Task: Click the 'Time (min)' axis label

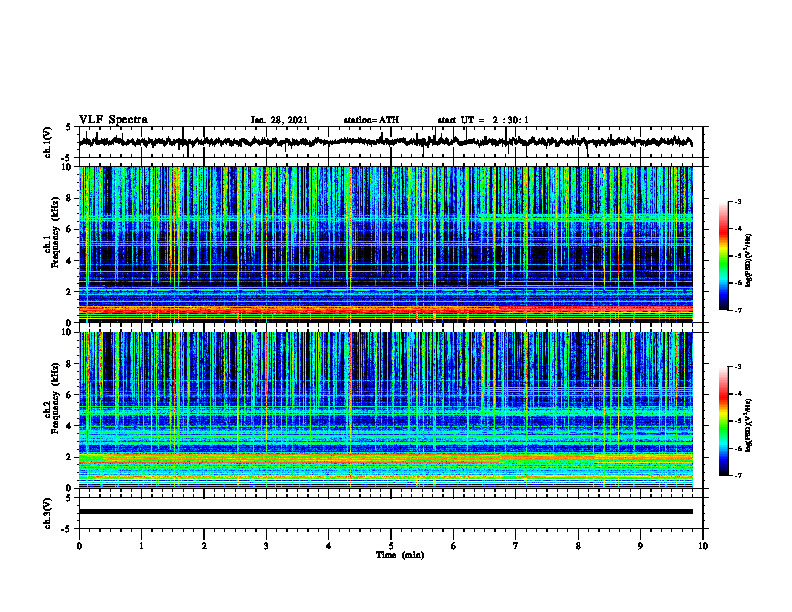Action: point(400,555)
